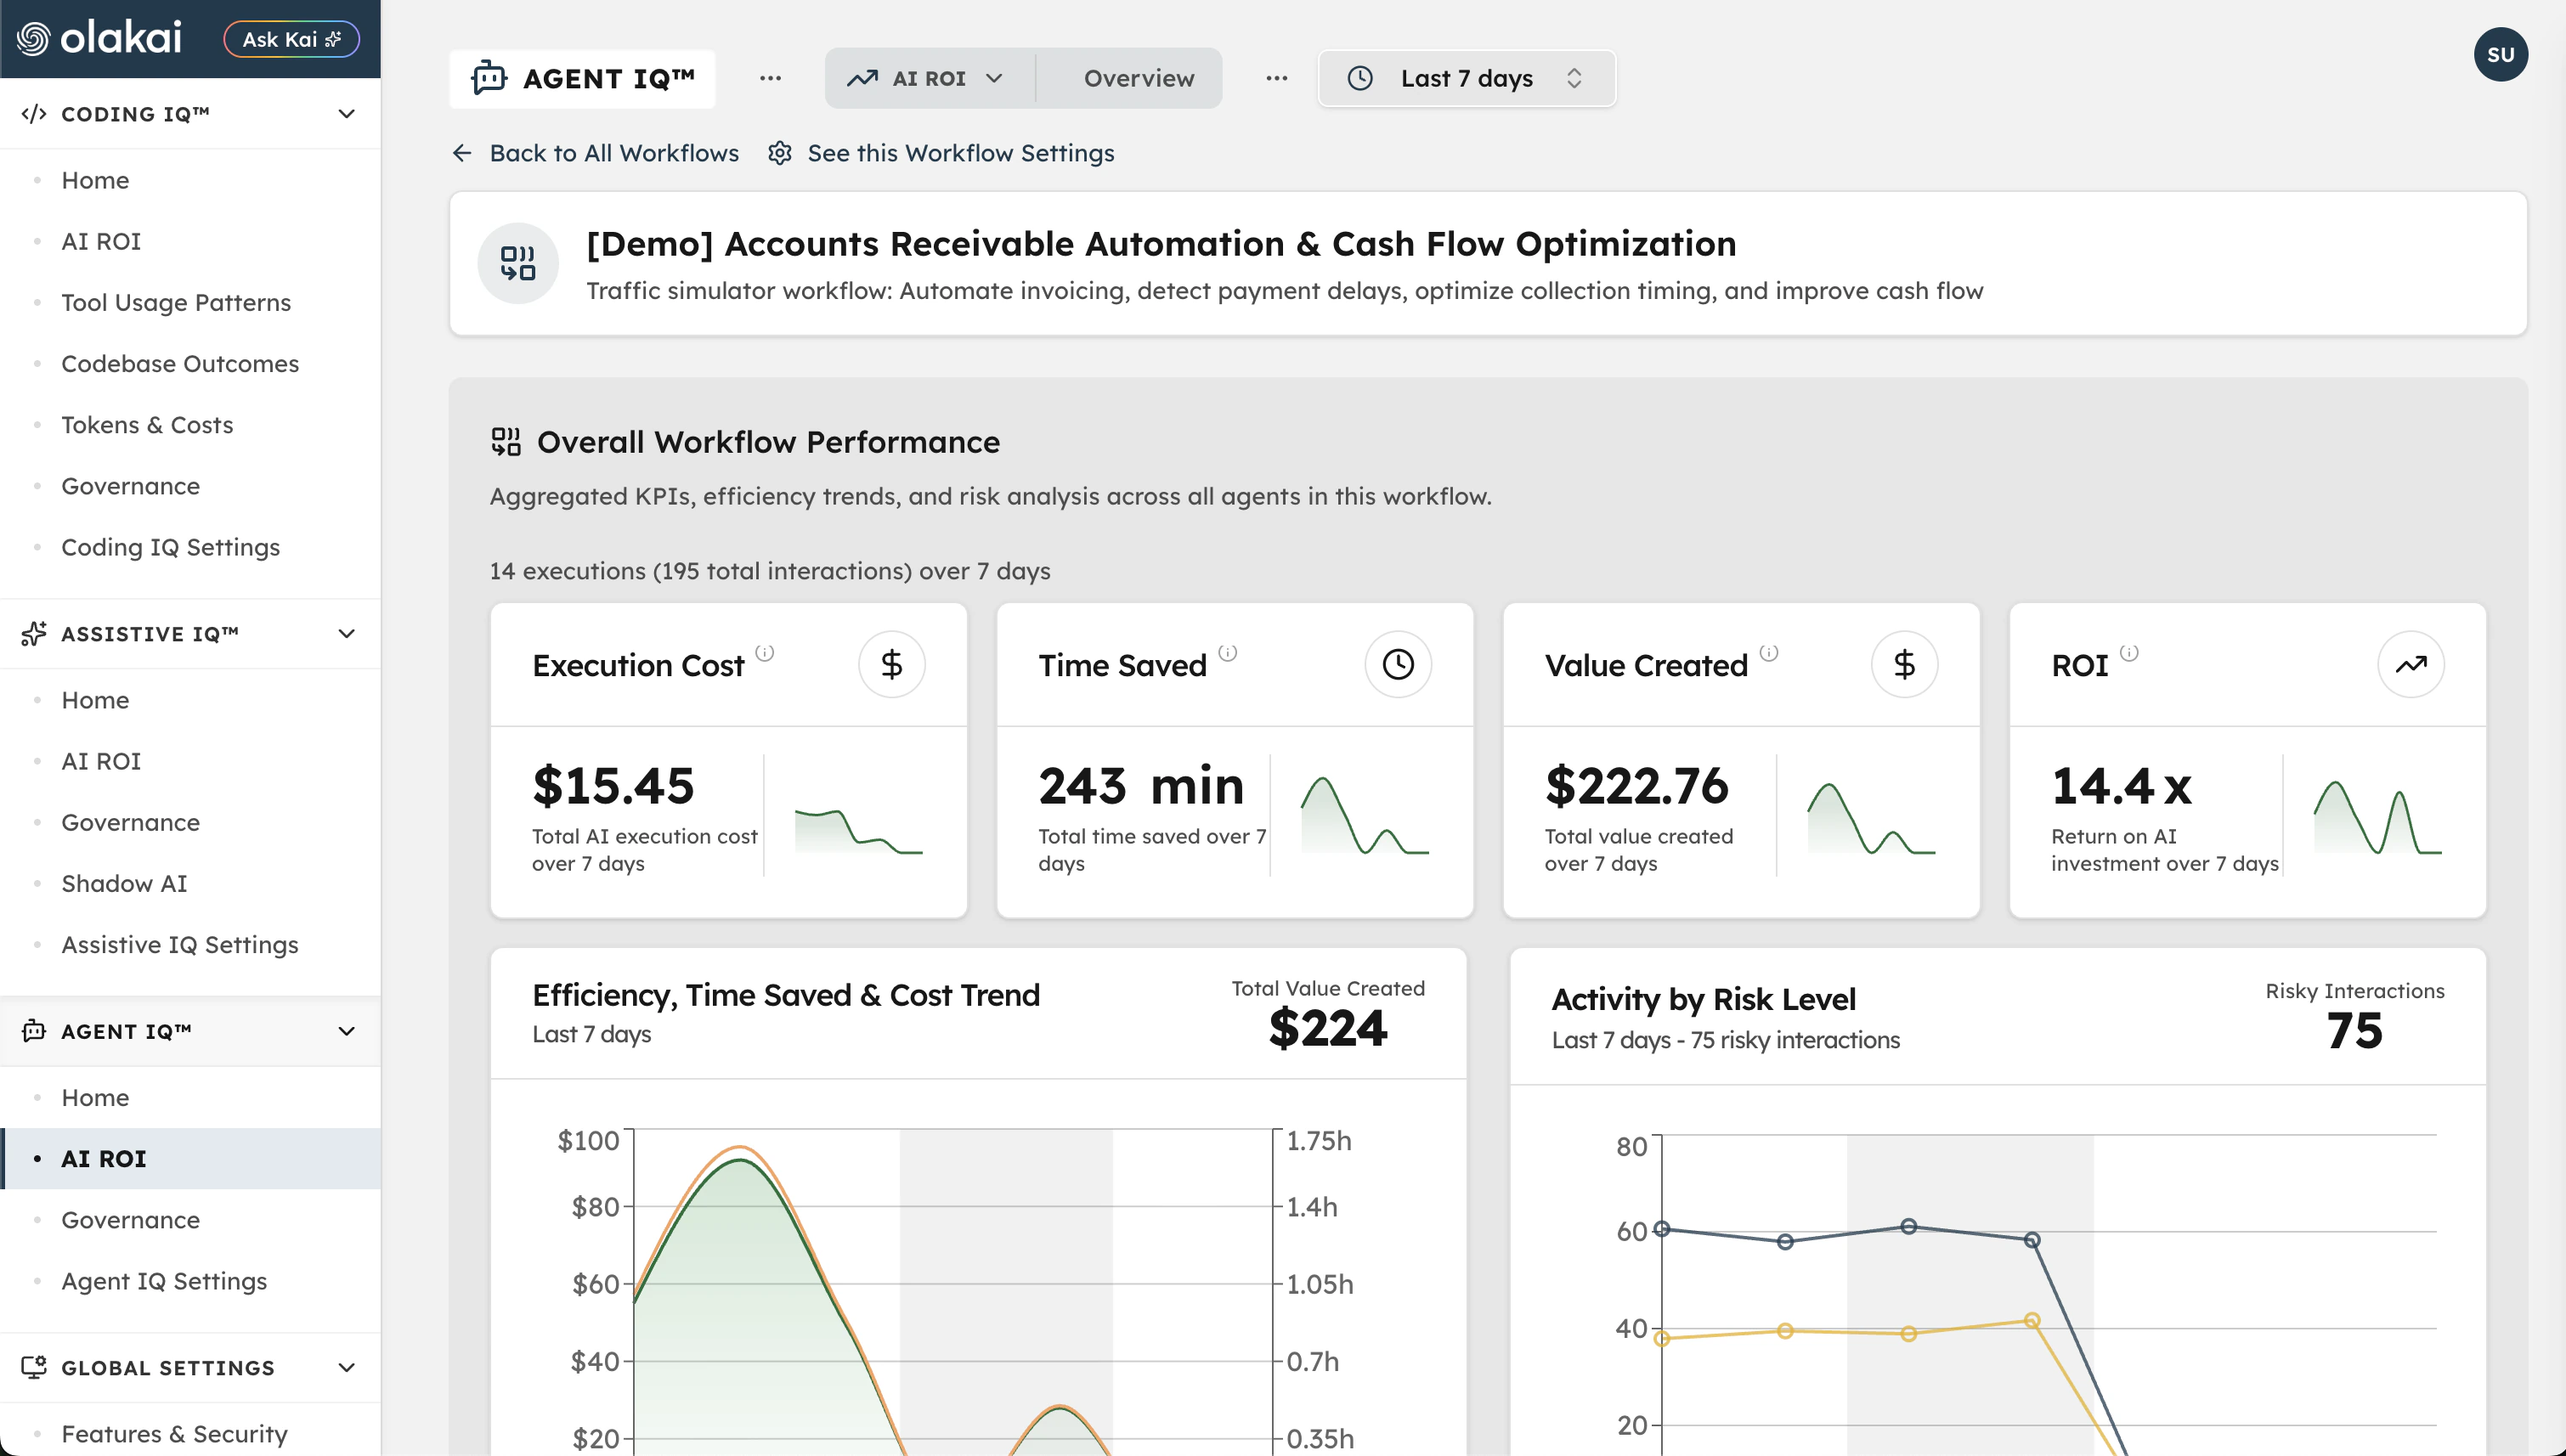Open Tool Usage Patterns page

[176, 302]
